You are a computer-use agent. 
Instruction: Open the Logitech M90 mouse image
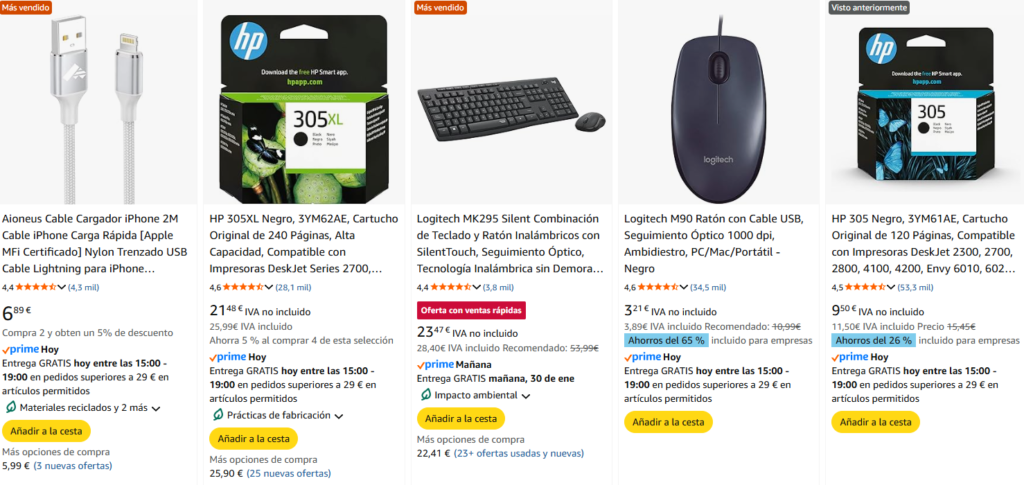pos(719,103)
